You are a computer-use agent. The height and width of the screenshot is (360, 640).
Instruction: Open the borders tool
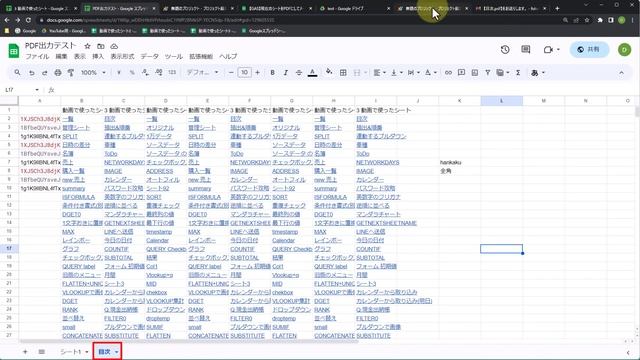click(x=343, y=73)
